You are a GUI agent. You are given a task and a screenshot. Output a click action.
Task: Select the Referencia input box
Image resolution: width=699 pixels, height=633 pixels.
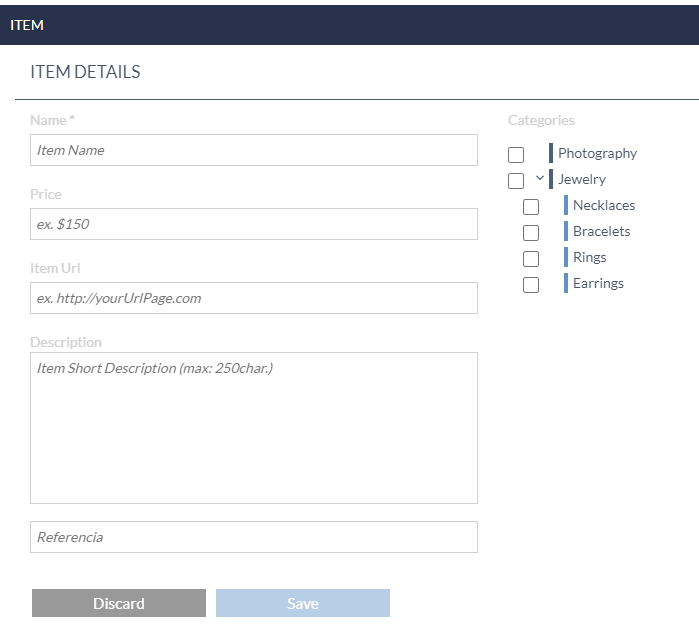coord(254,537)
